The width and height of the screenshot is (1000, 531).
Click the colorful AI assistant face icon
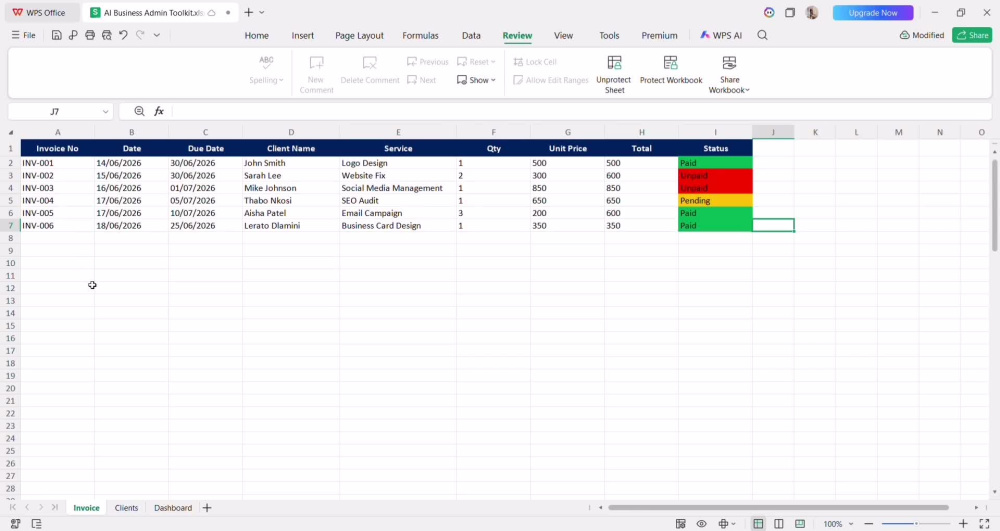769,13
